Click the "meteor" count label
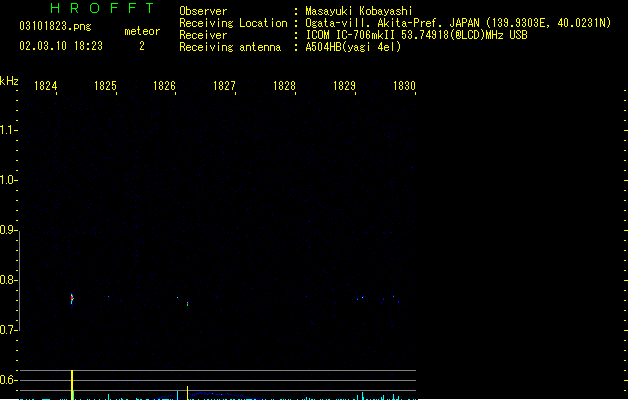Viewport: 629px width, 400px height. 142,31
